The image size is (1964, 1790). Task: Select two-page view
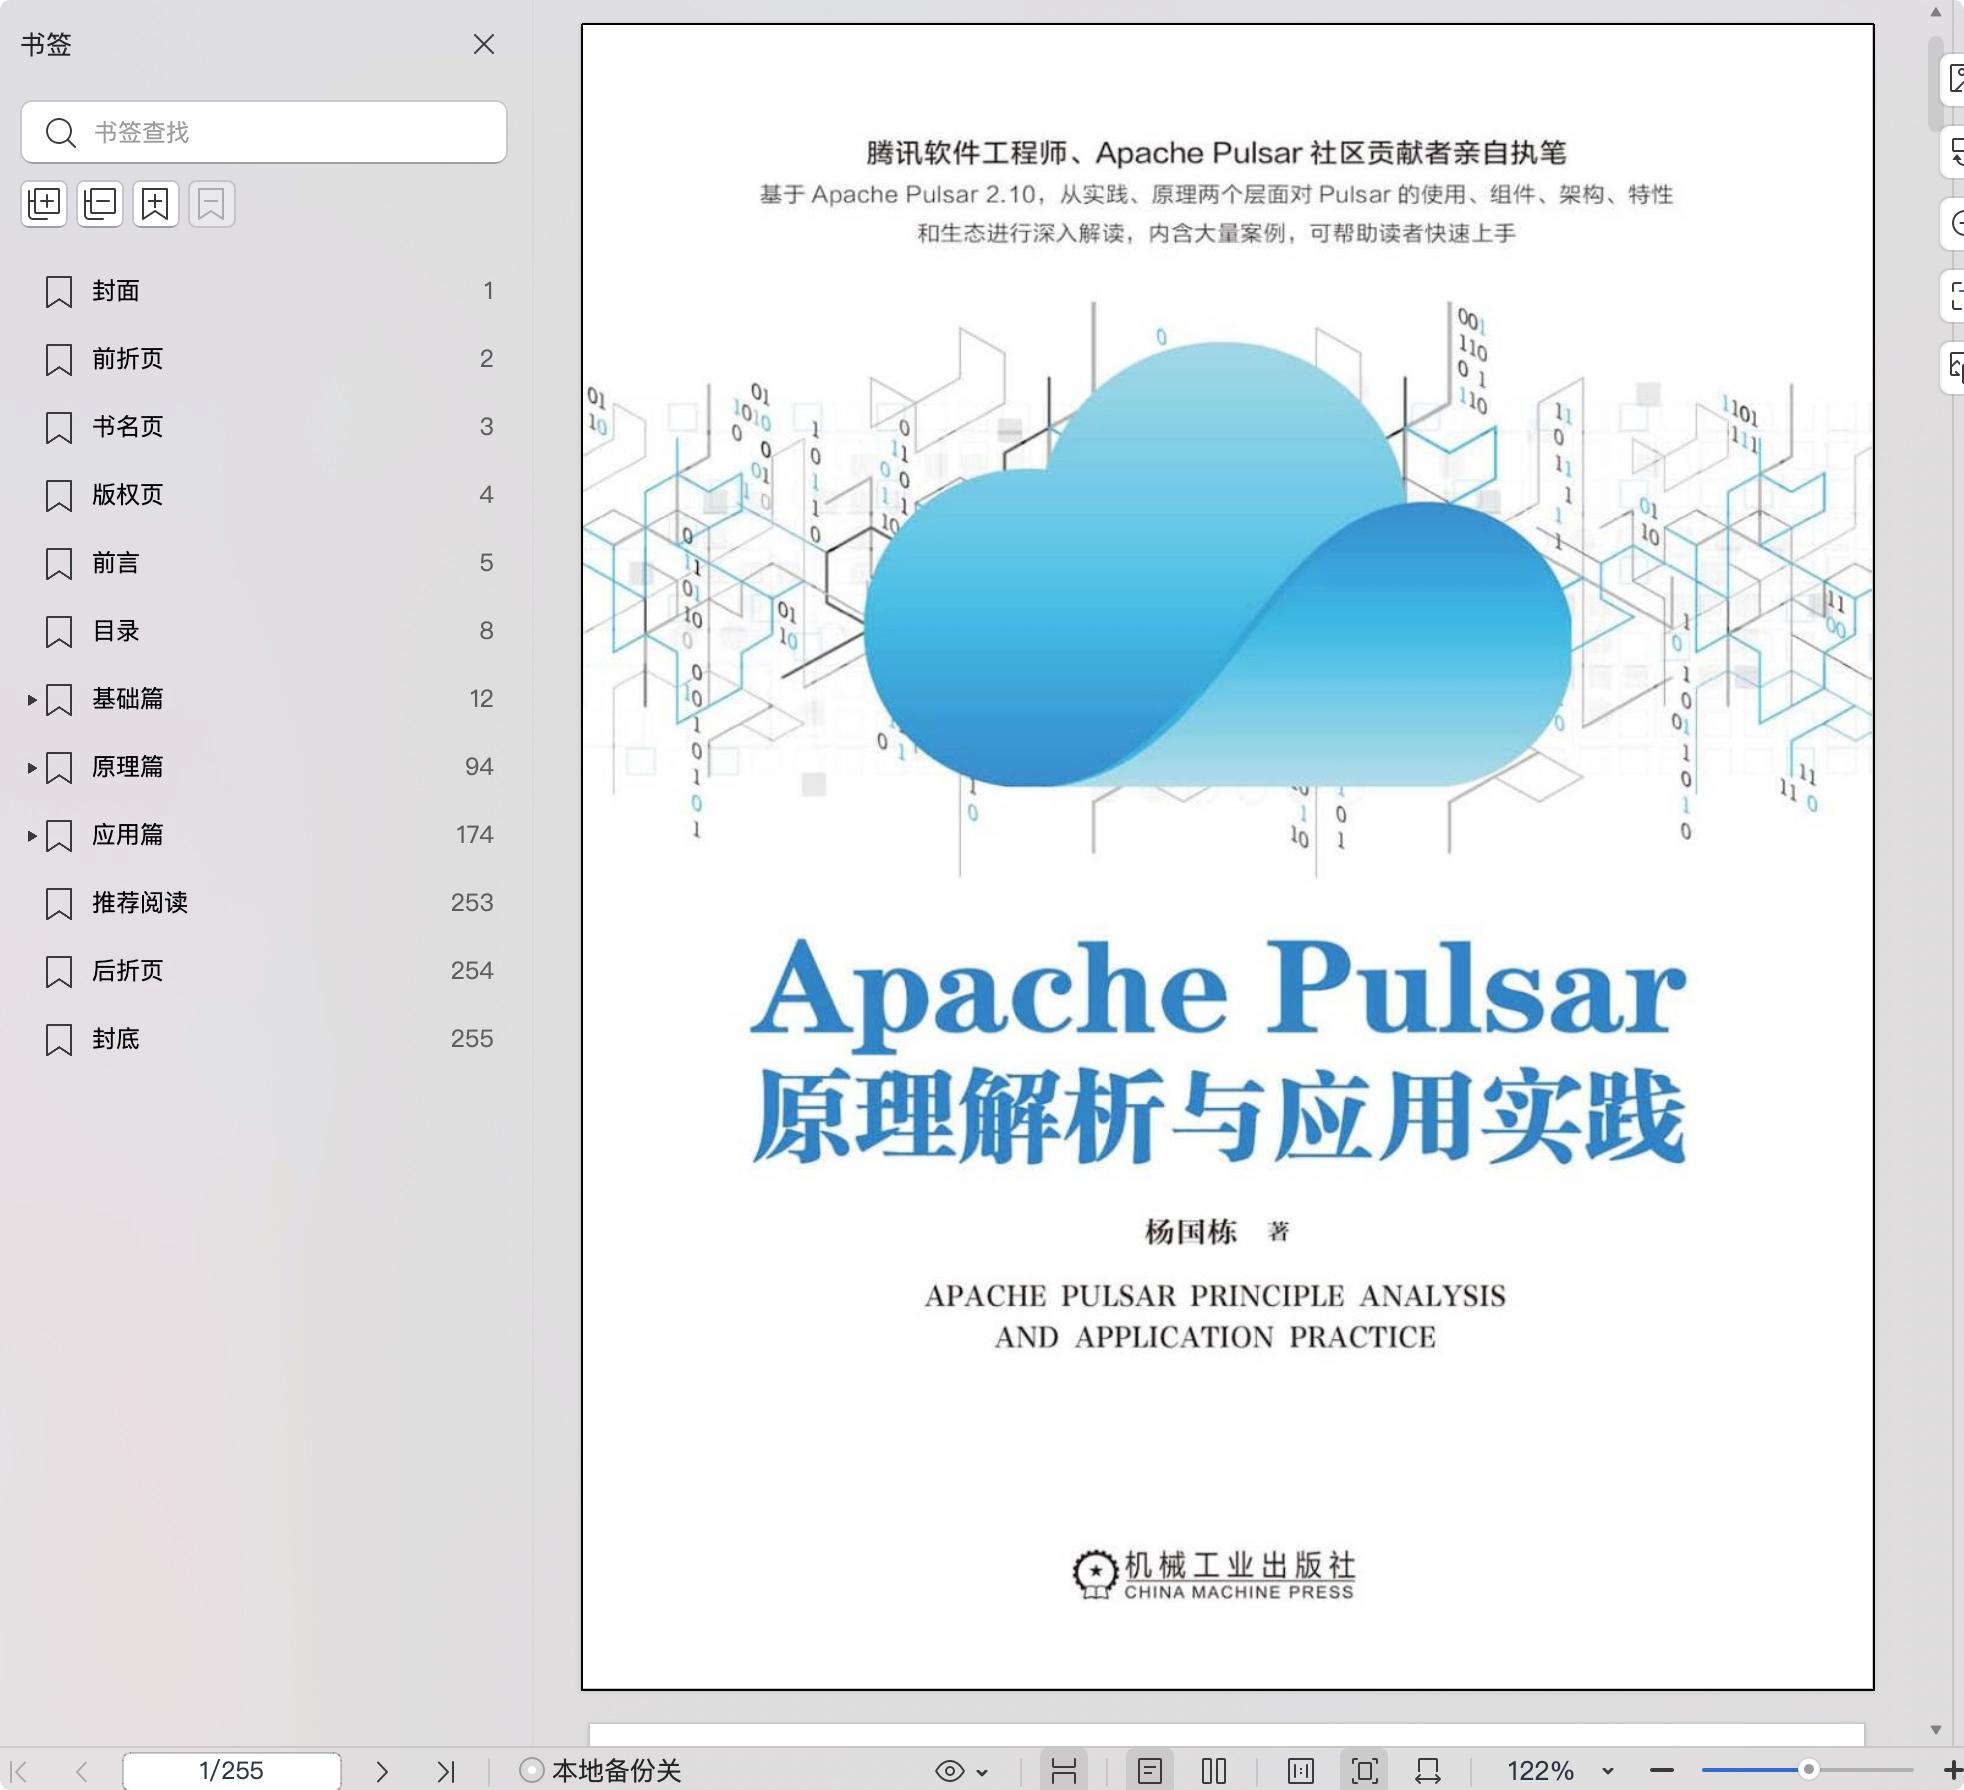point(1214,1771)
